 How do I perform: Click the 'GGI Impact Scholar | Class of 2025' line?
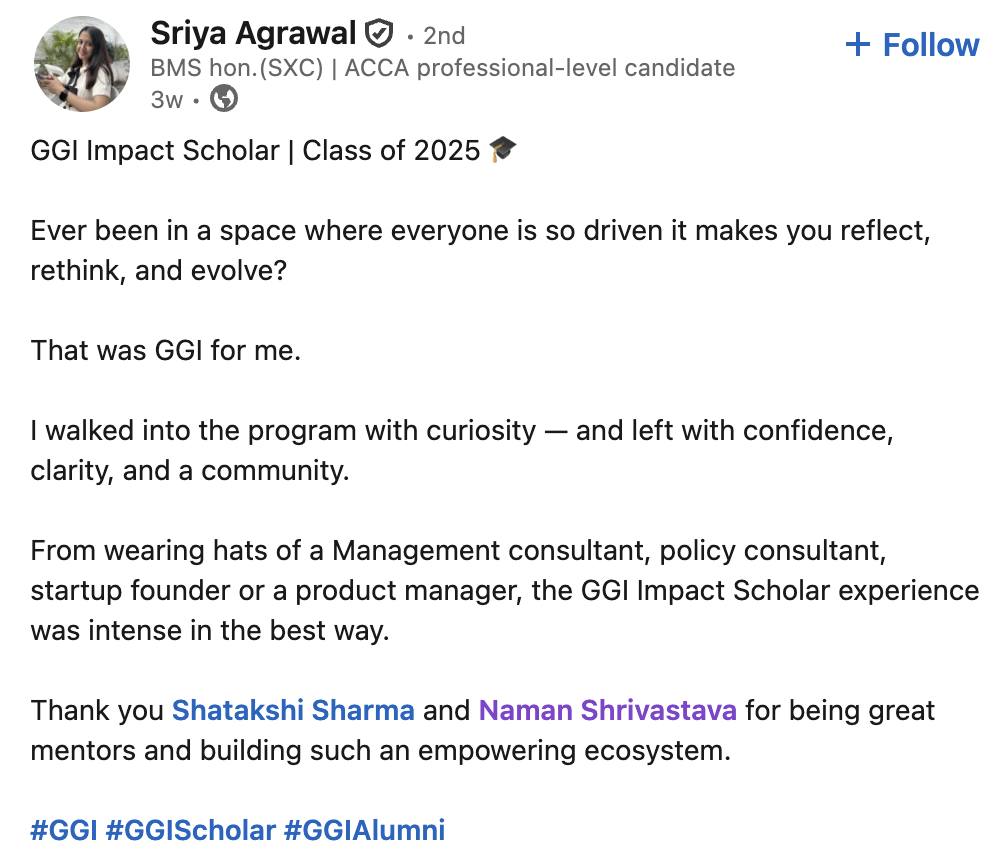255,151
